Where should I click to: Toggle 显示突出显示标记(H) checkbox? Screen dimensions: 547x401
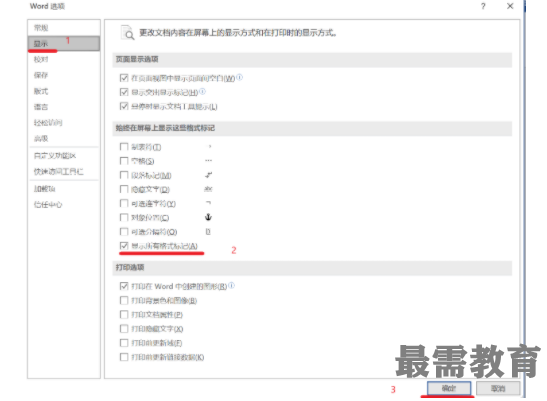pos(124,92)
